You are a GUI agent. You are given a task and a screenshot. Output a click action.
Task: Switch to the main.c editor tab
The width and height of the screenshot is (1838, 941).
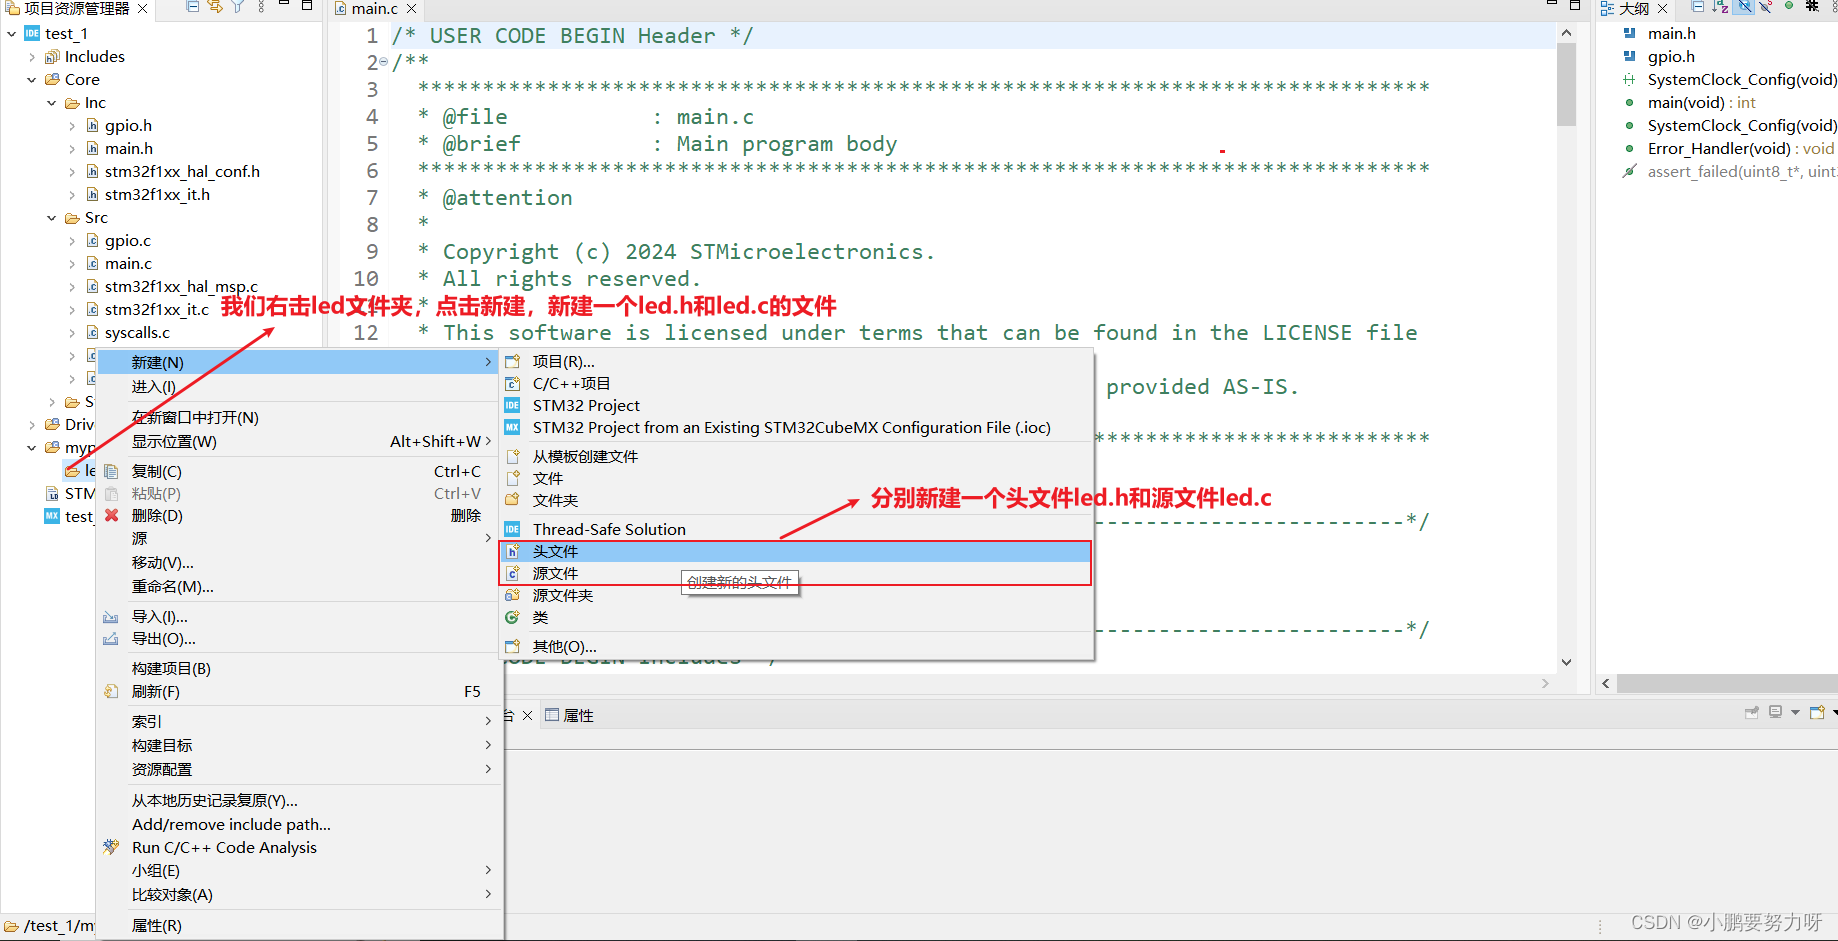pos(375,9)
